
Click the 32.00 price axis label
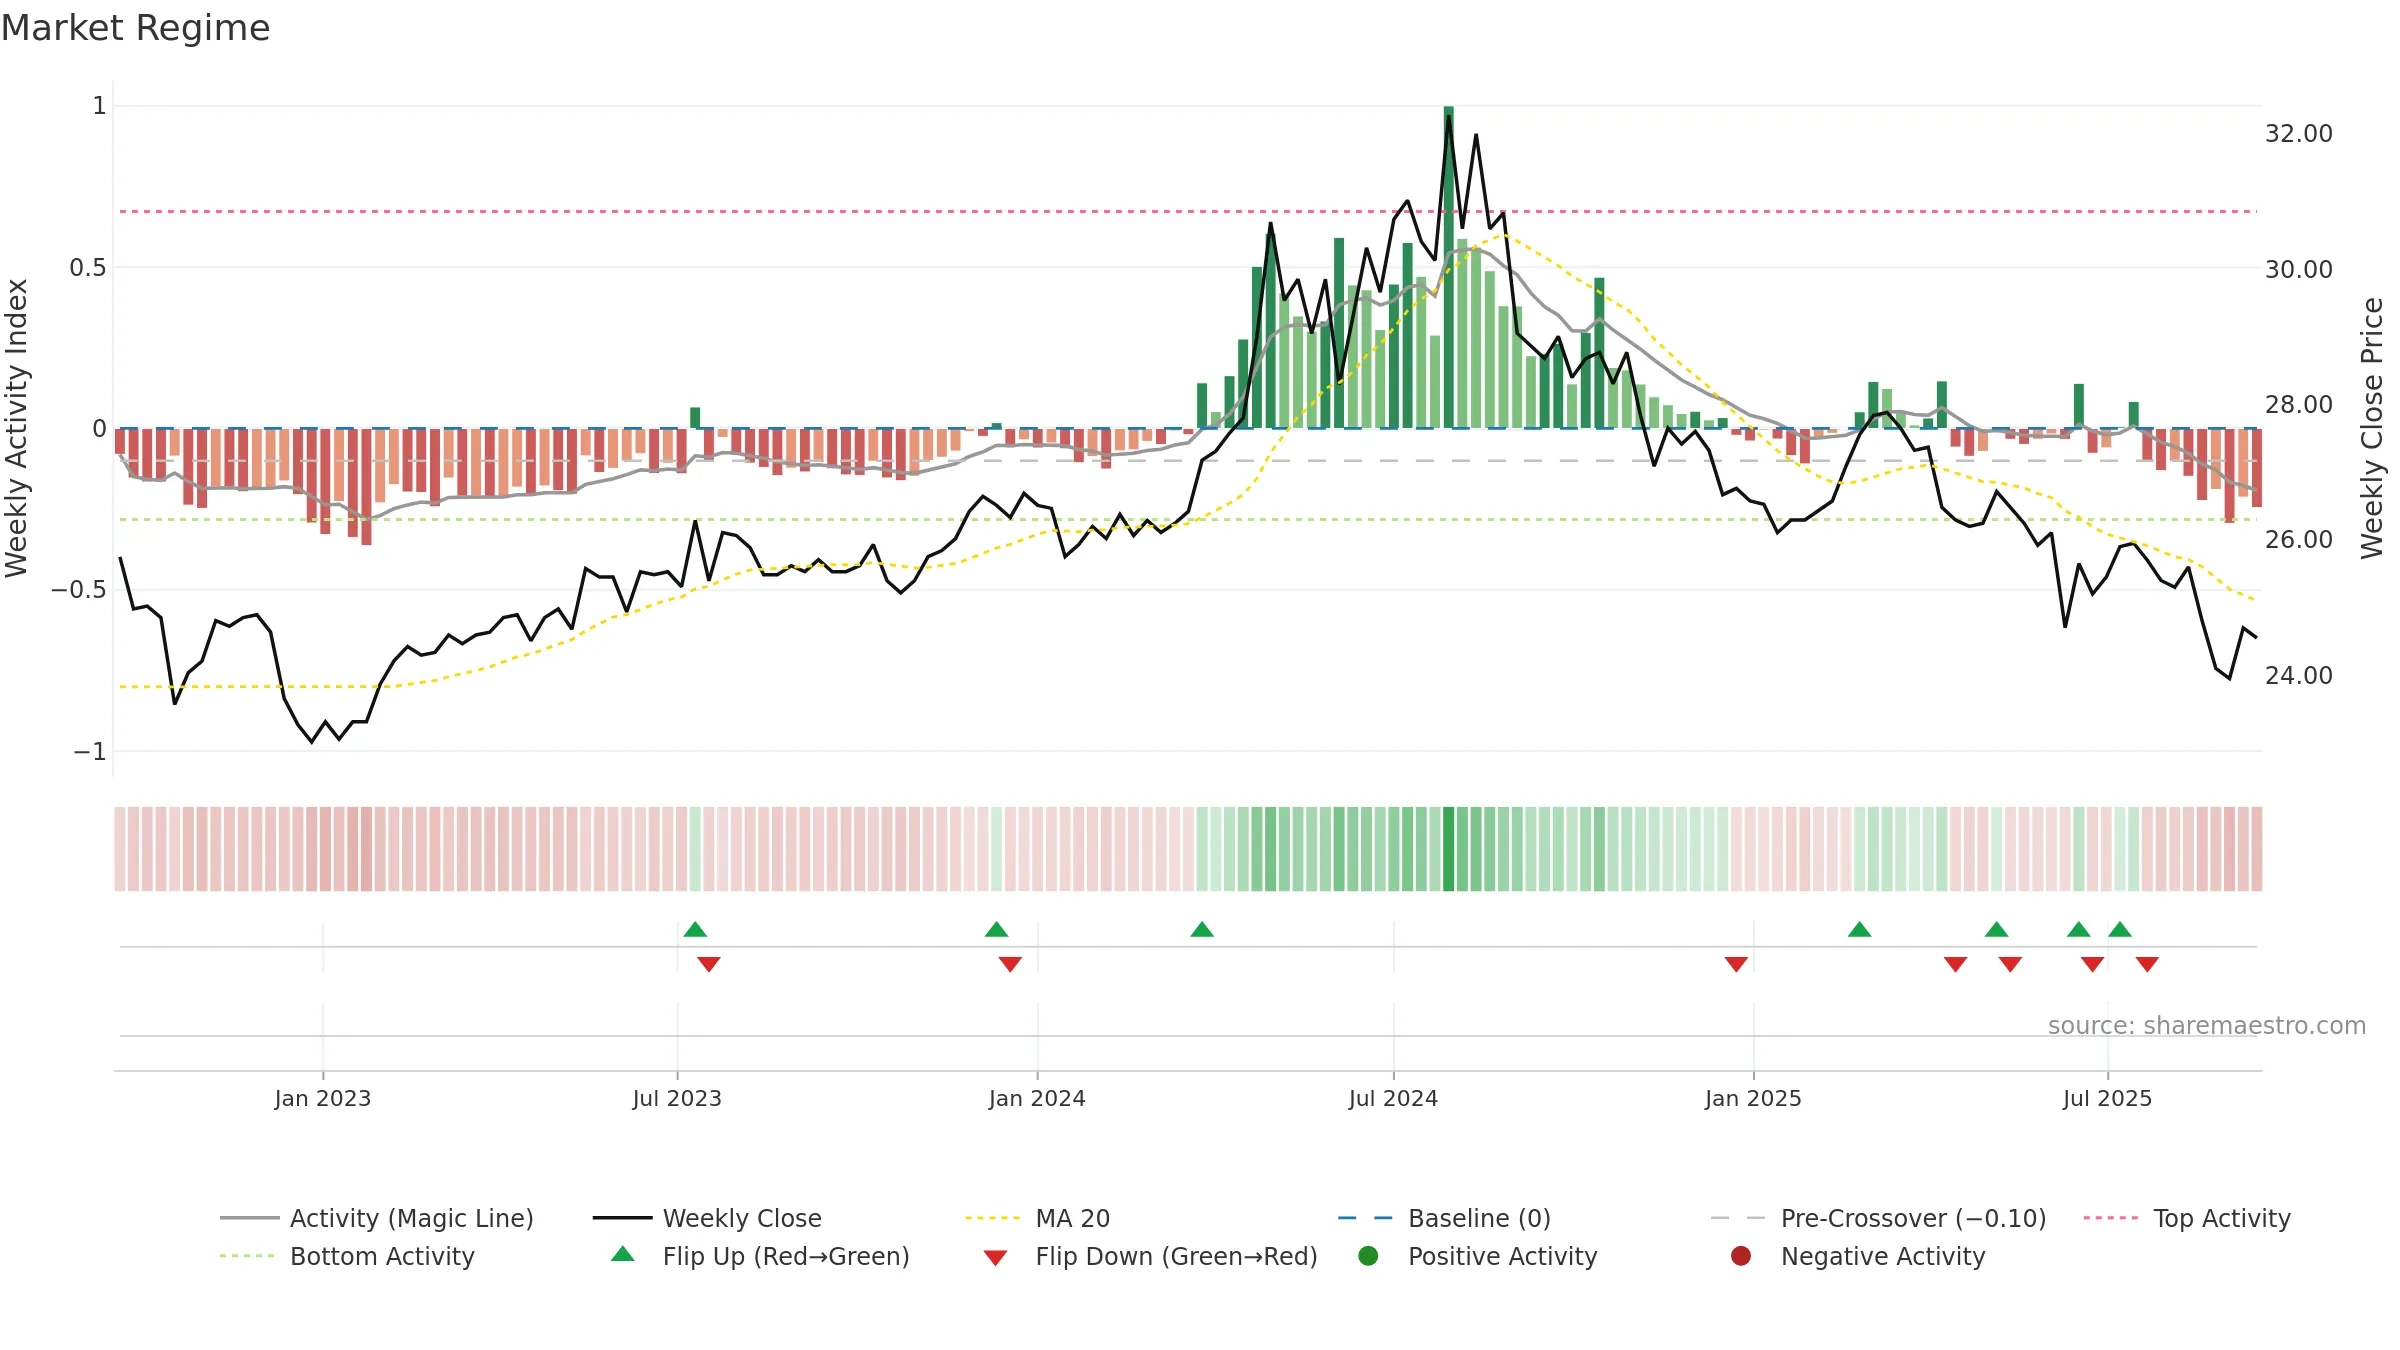[x=2298, y=134]
